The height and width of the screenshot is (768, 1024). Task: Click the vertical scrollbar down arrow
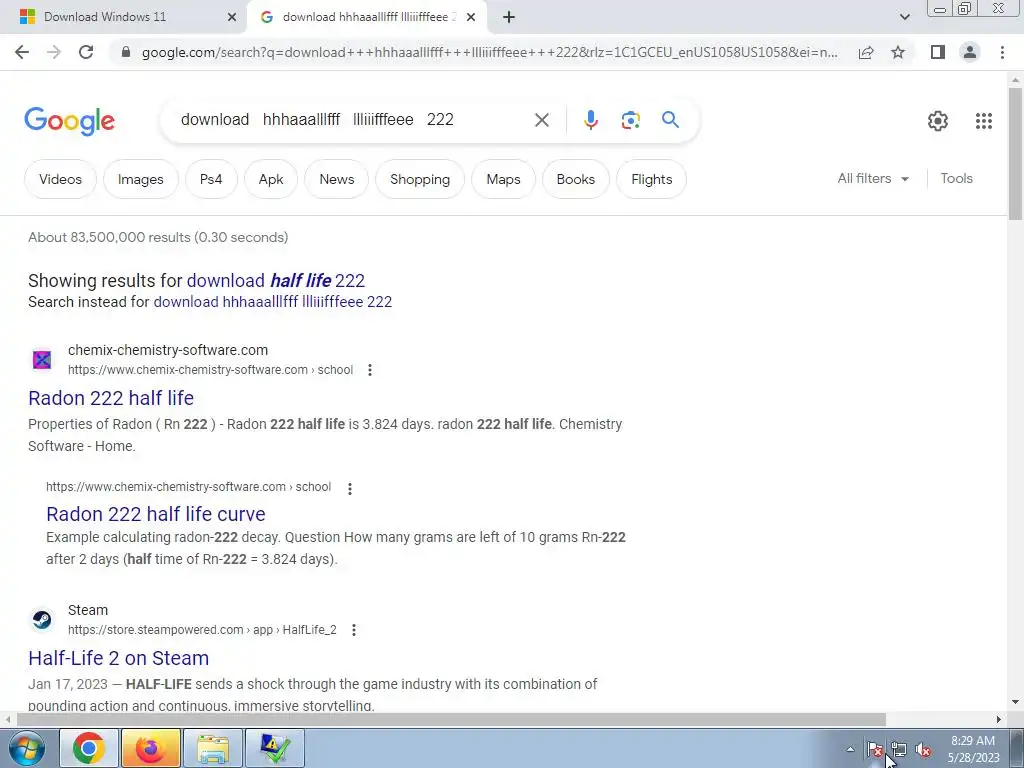[x=1015, y=702]
